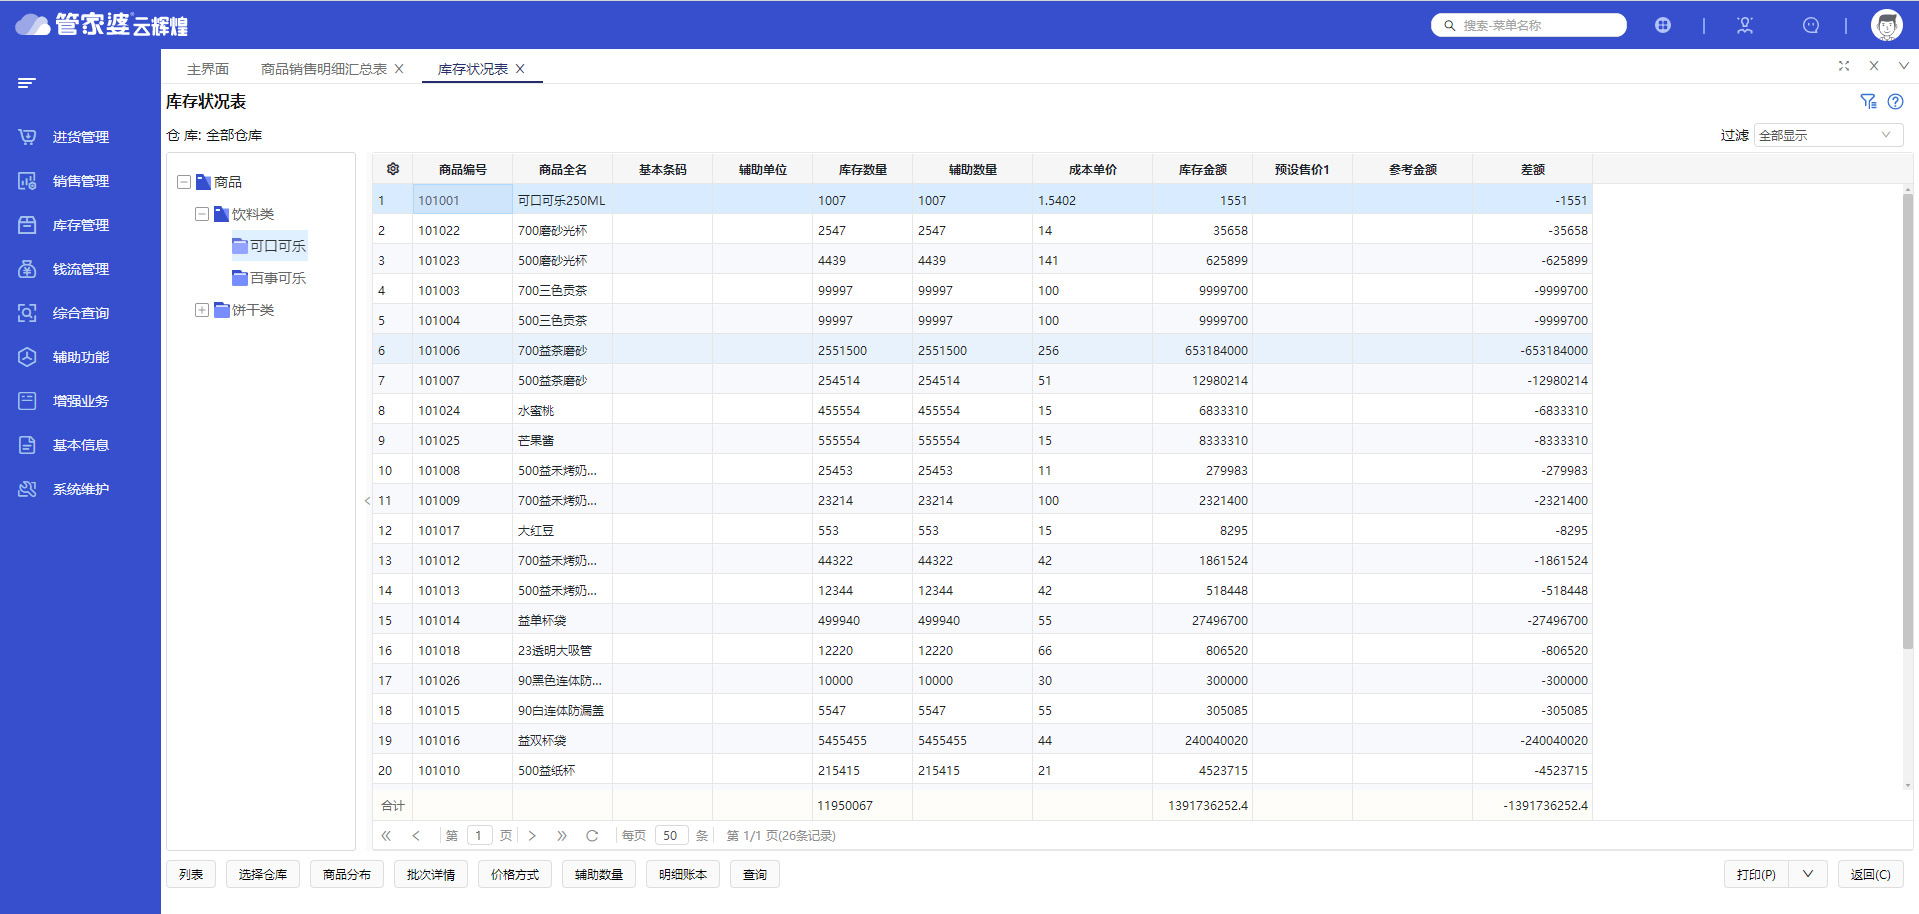Open the filter settings icon at top right
The height and width of the screenshot is (914, 1919).
point(1867,101)
